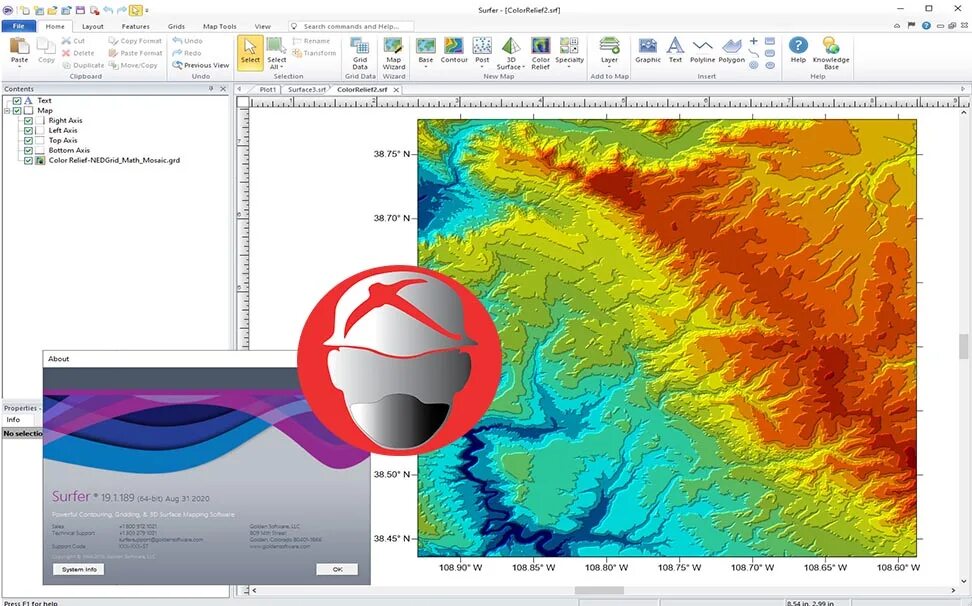Screen dimensions: 972x606
Task: Expand the Specialty dropdown arrow
Action: click(x=569, y=66)
